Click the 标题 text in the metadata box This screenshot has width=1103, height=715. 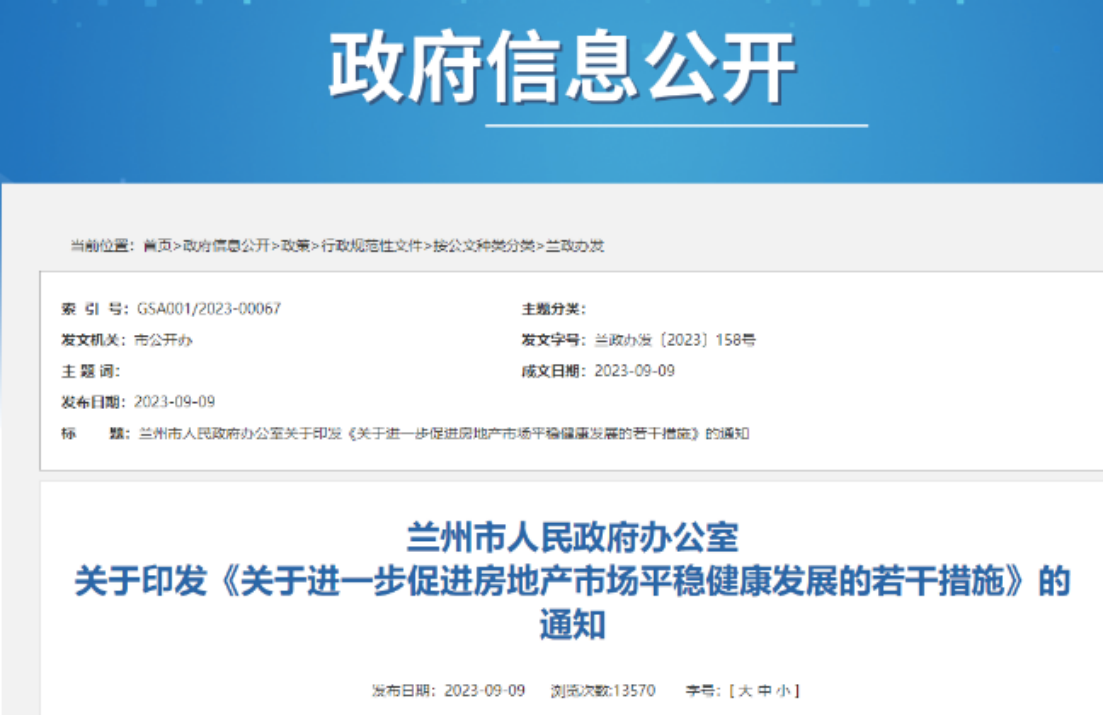pos(442,433)
